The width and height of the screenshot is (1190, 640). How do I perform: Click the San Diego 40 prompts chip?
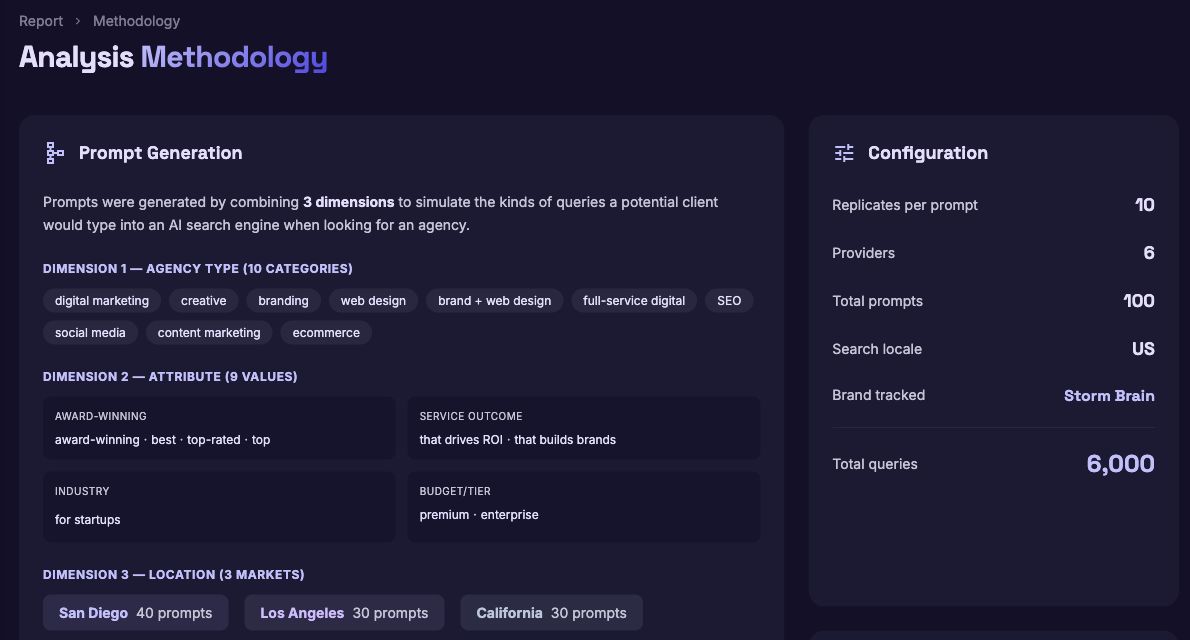[x=136, y=613]
